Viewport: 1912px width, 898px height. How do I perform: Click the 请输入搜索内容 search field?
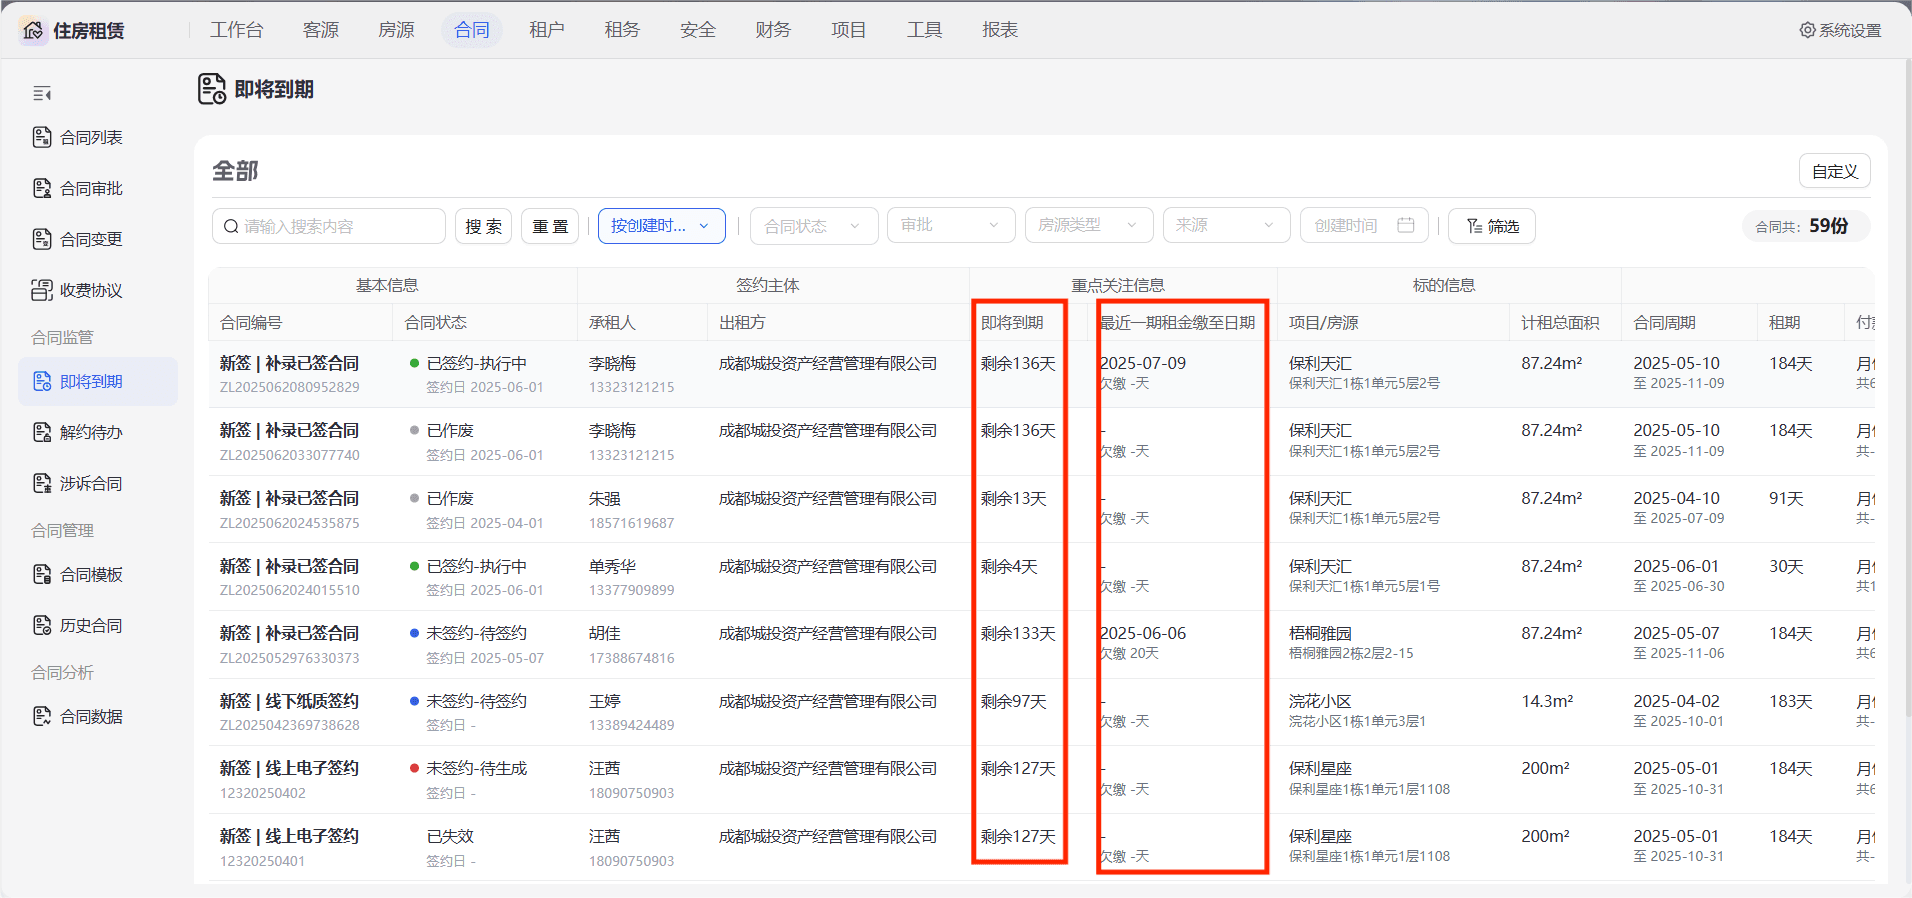tap(329, 226)
